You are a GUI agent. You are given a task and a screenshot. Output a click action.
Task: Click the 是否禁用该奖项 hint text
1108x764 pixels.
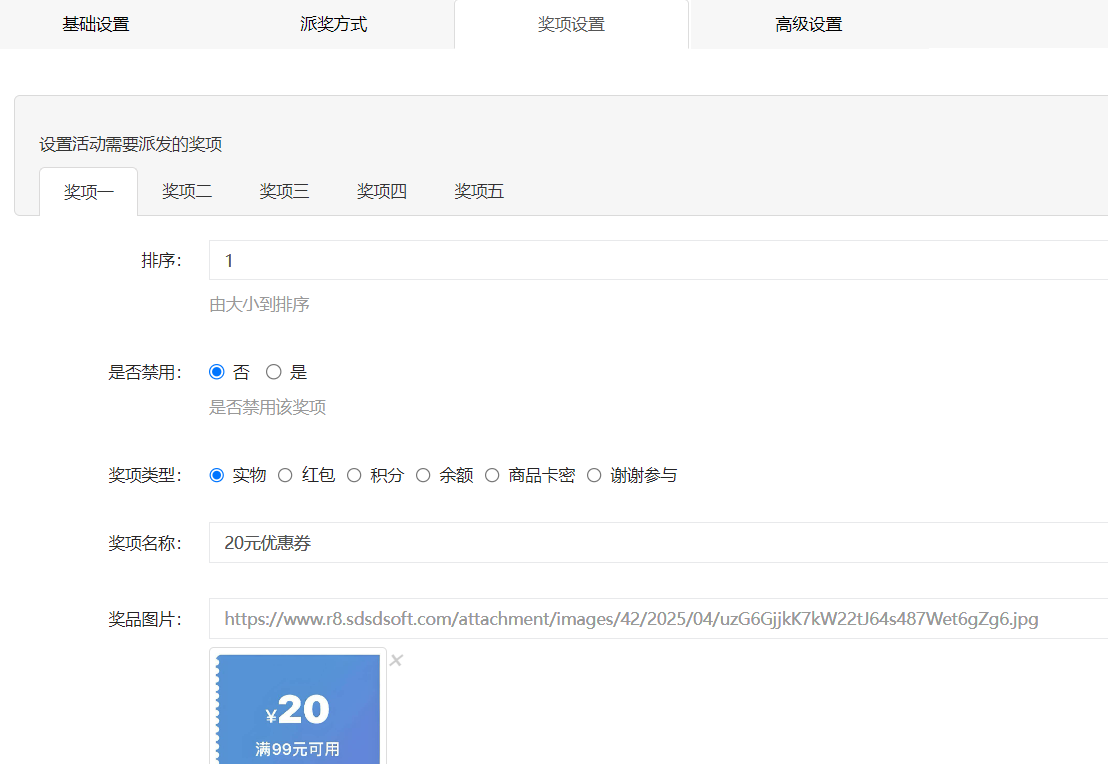tap(267, 407)
